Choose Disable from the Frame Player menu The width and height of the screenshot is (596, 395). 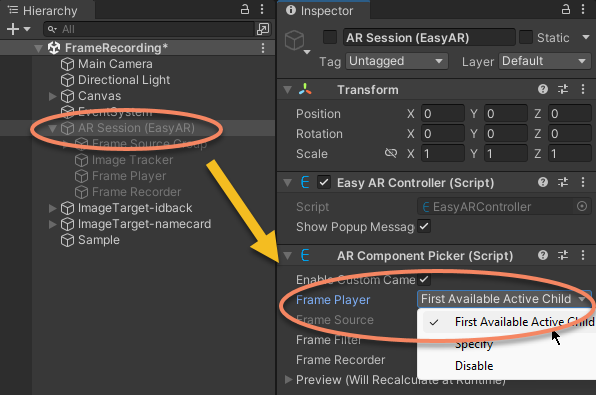point(474,366)
